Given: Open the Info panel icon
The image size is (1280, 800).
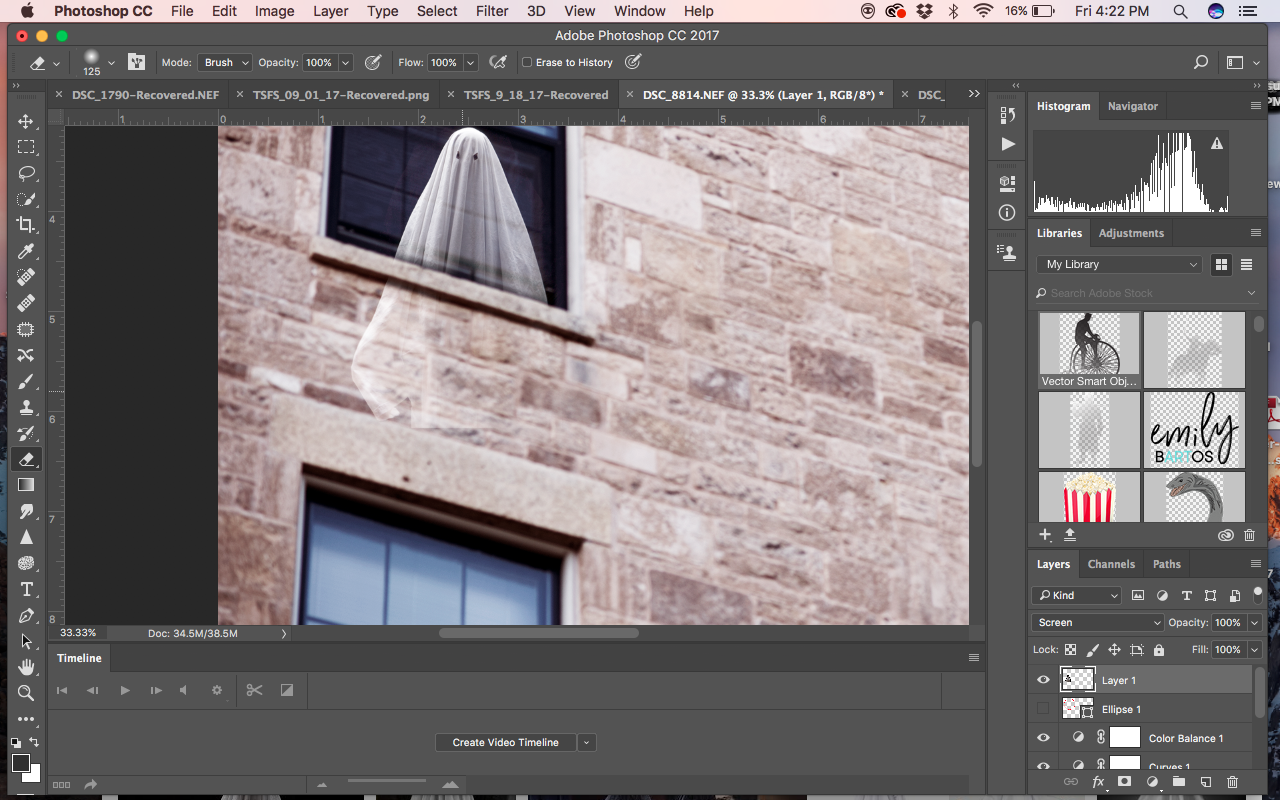Looking at the screenshot, I should click(x=1007, y=213).
